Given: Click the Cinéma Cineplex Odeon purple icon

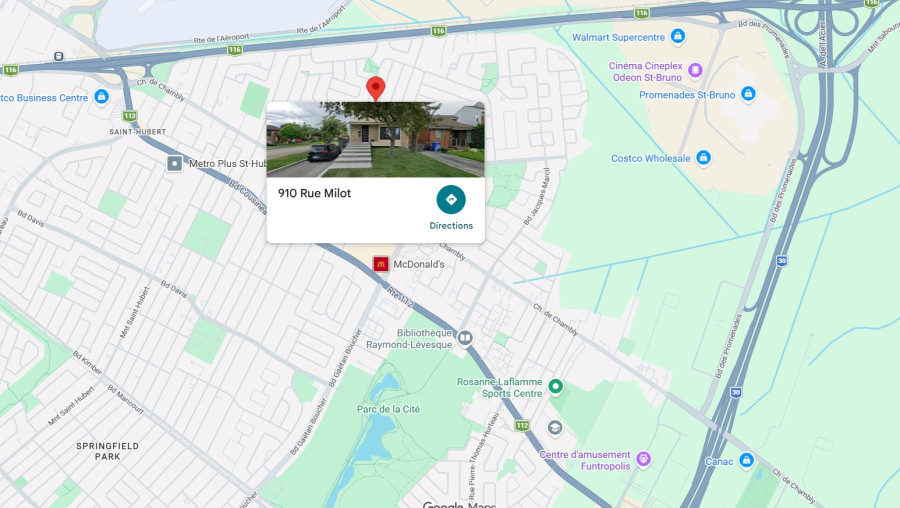Looking at the screenshot, I should point(695,71).
